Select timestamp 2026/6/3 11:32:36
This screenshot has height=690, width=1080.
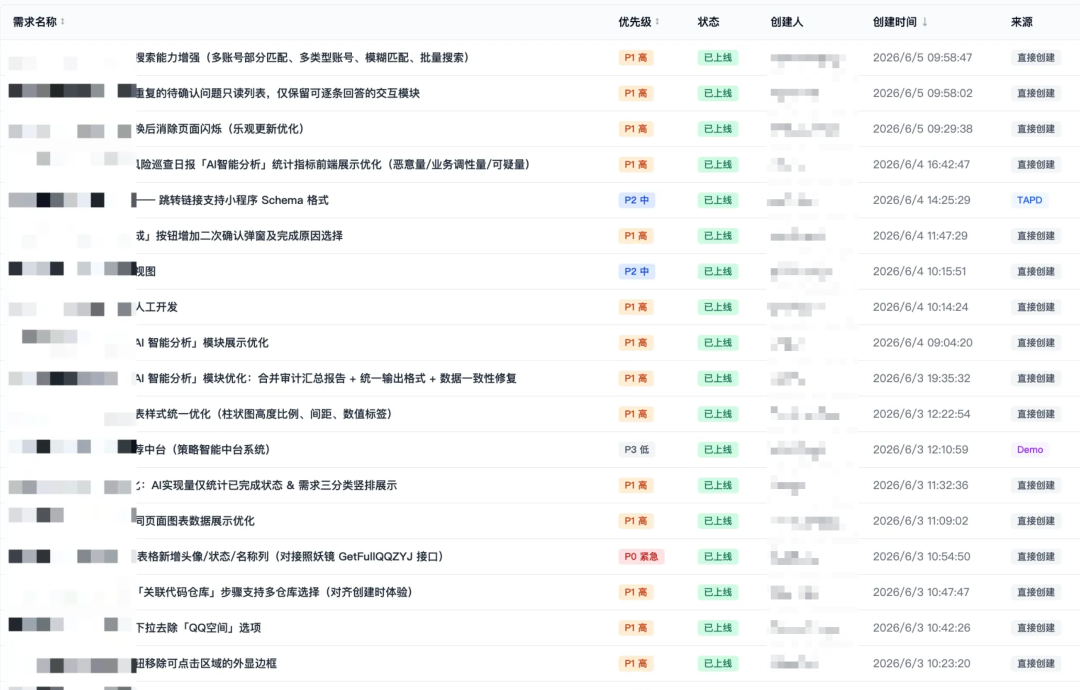[920, 485]
